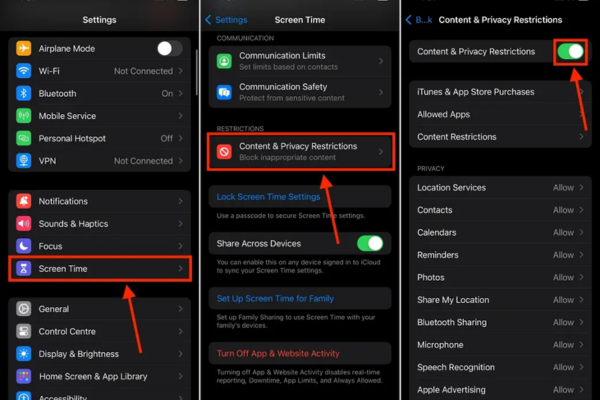Open Microphone Allow chevron
The width and height of the screenshot is (600, 400).
(581, 344)
